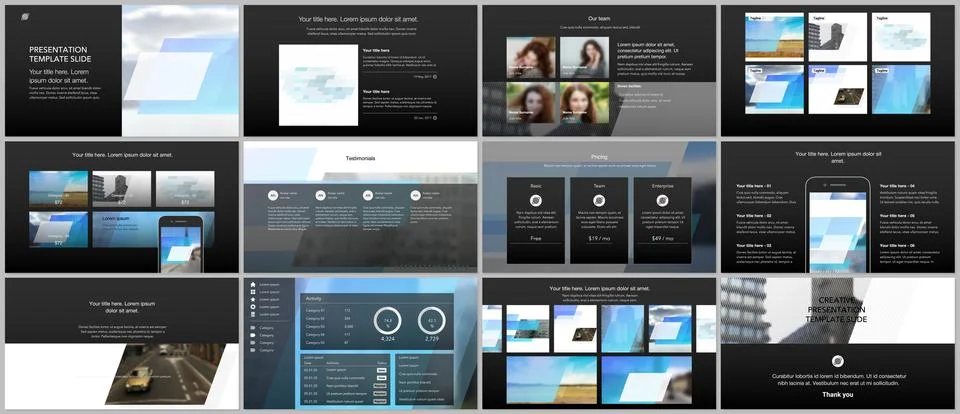The width and height of the screenshot is (960, 414).
Task: Click the clock icon beside 19 May 2017
Action: pyautogui.click(x=435, y=77)
